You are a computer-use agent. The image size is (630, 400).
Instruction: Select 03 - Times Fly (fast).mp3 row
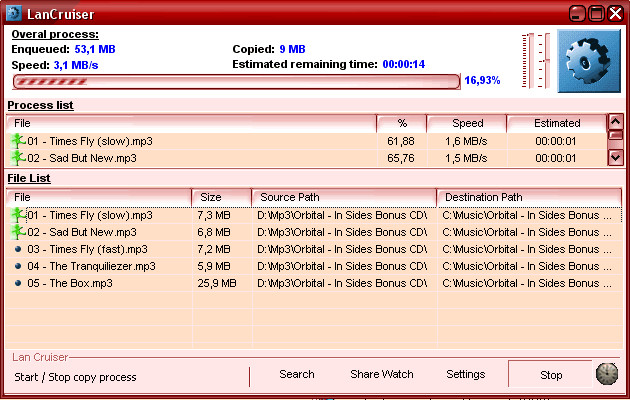pyautogui.click(x=314, y=249)
